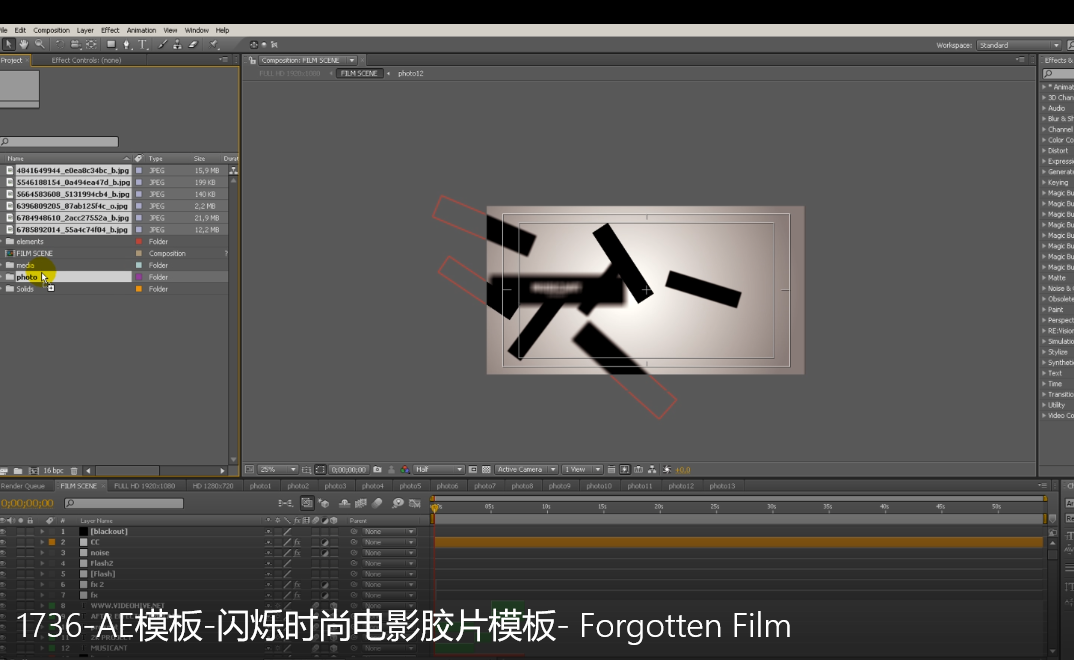Select the Eraser tool
Image resolution: width=1074 pixels, height=660 pixels.
point(193,45)
